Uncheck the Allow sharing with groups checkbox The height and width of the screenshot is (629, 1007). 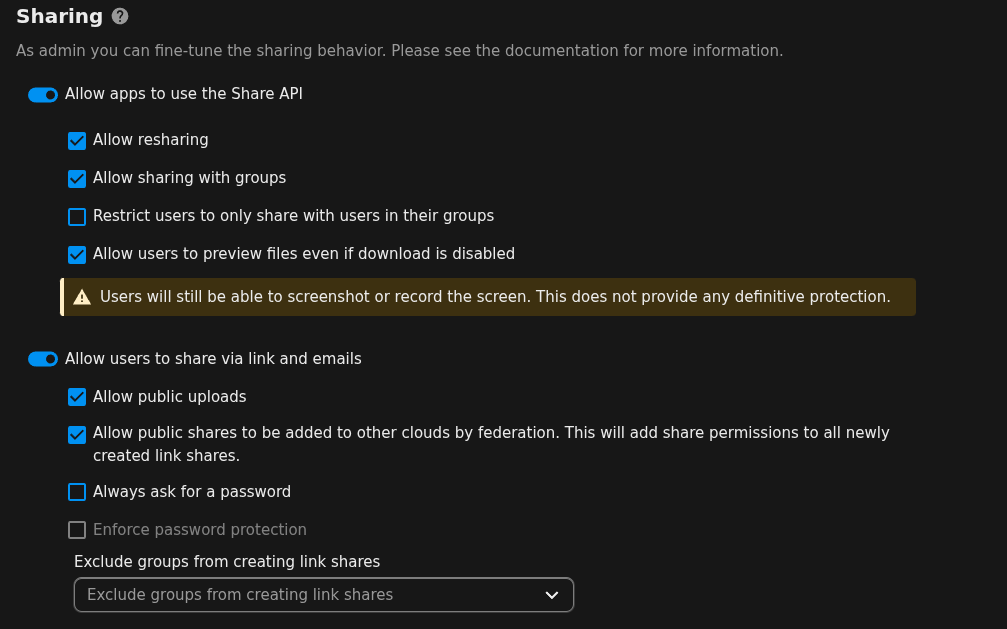[77, 179]
